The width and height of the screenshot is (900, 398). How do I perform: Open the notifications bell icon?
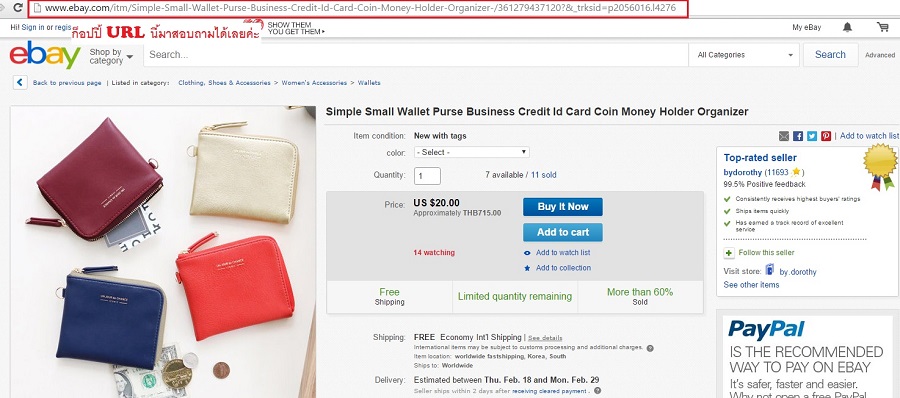coord(847,27)
